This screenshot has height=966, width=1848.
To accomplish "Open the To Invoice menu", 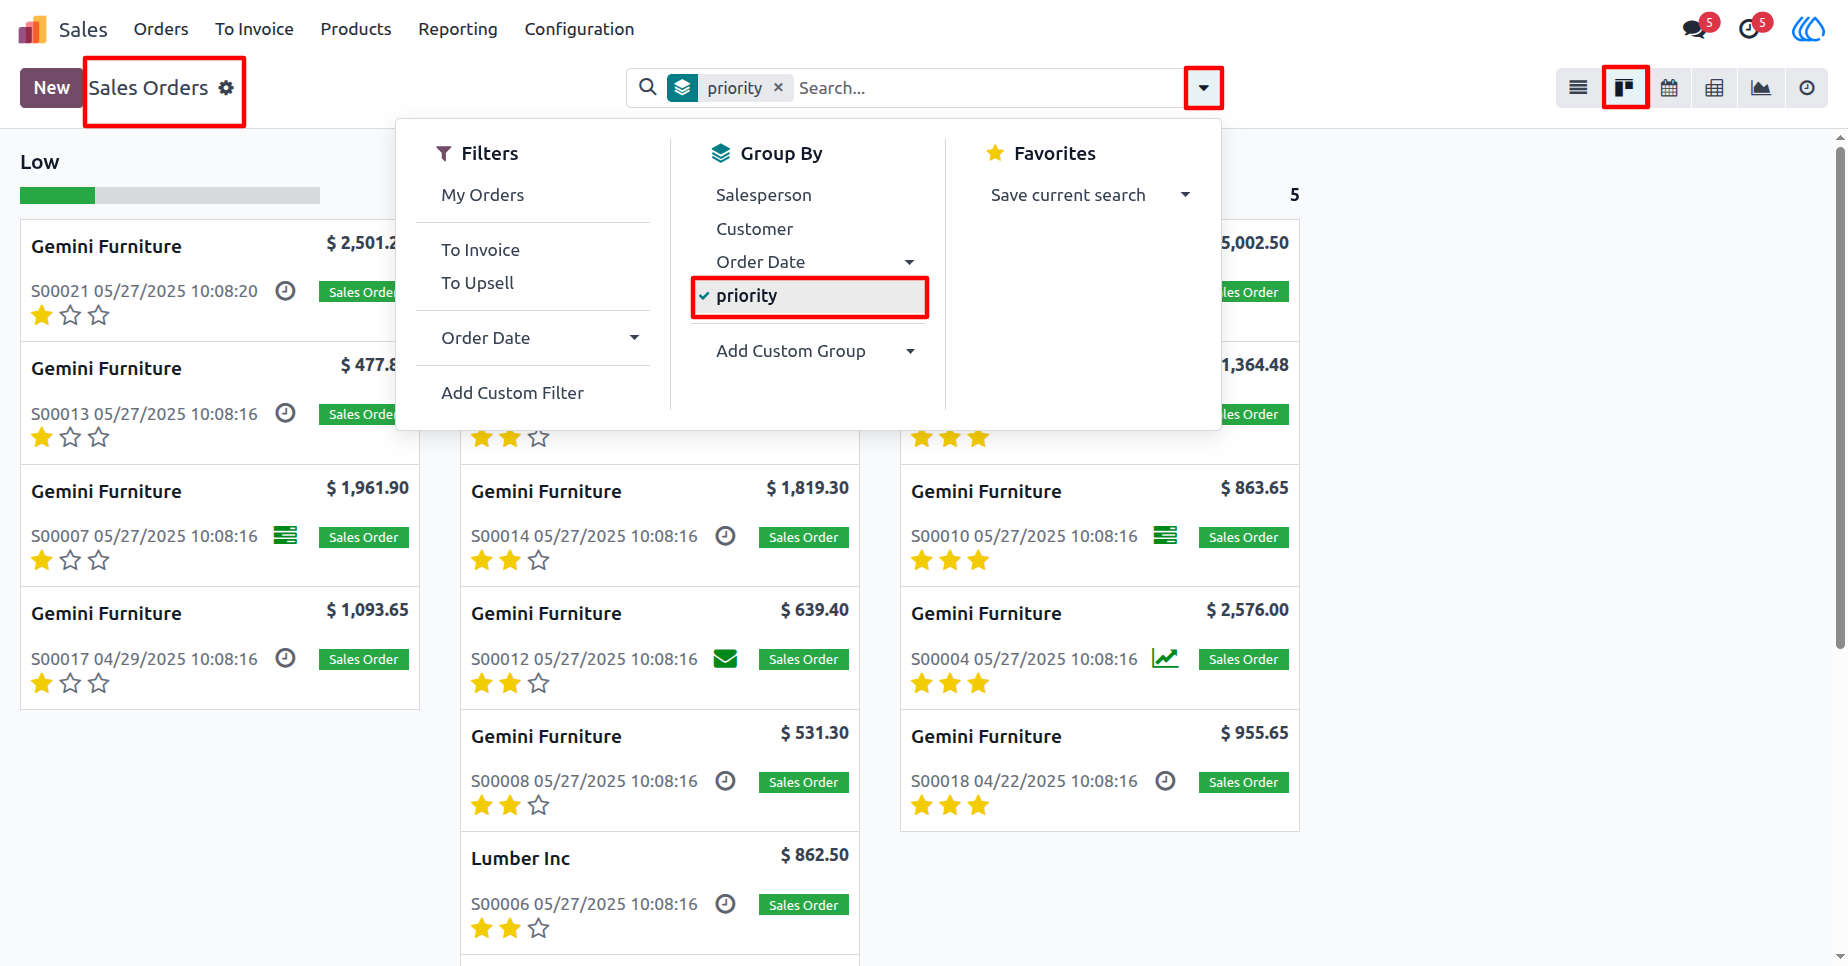I will point(254,29).
